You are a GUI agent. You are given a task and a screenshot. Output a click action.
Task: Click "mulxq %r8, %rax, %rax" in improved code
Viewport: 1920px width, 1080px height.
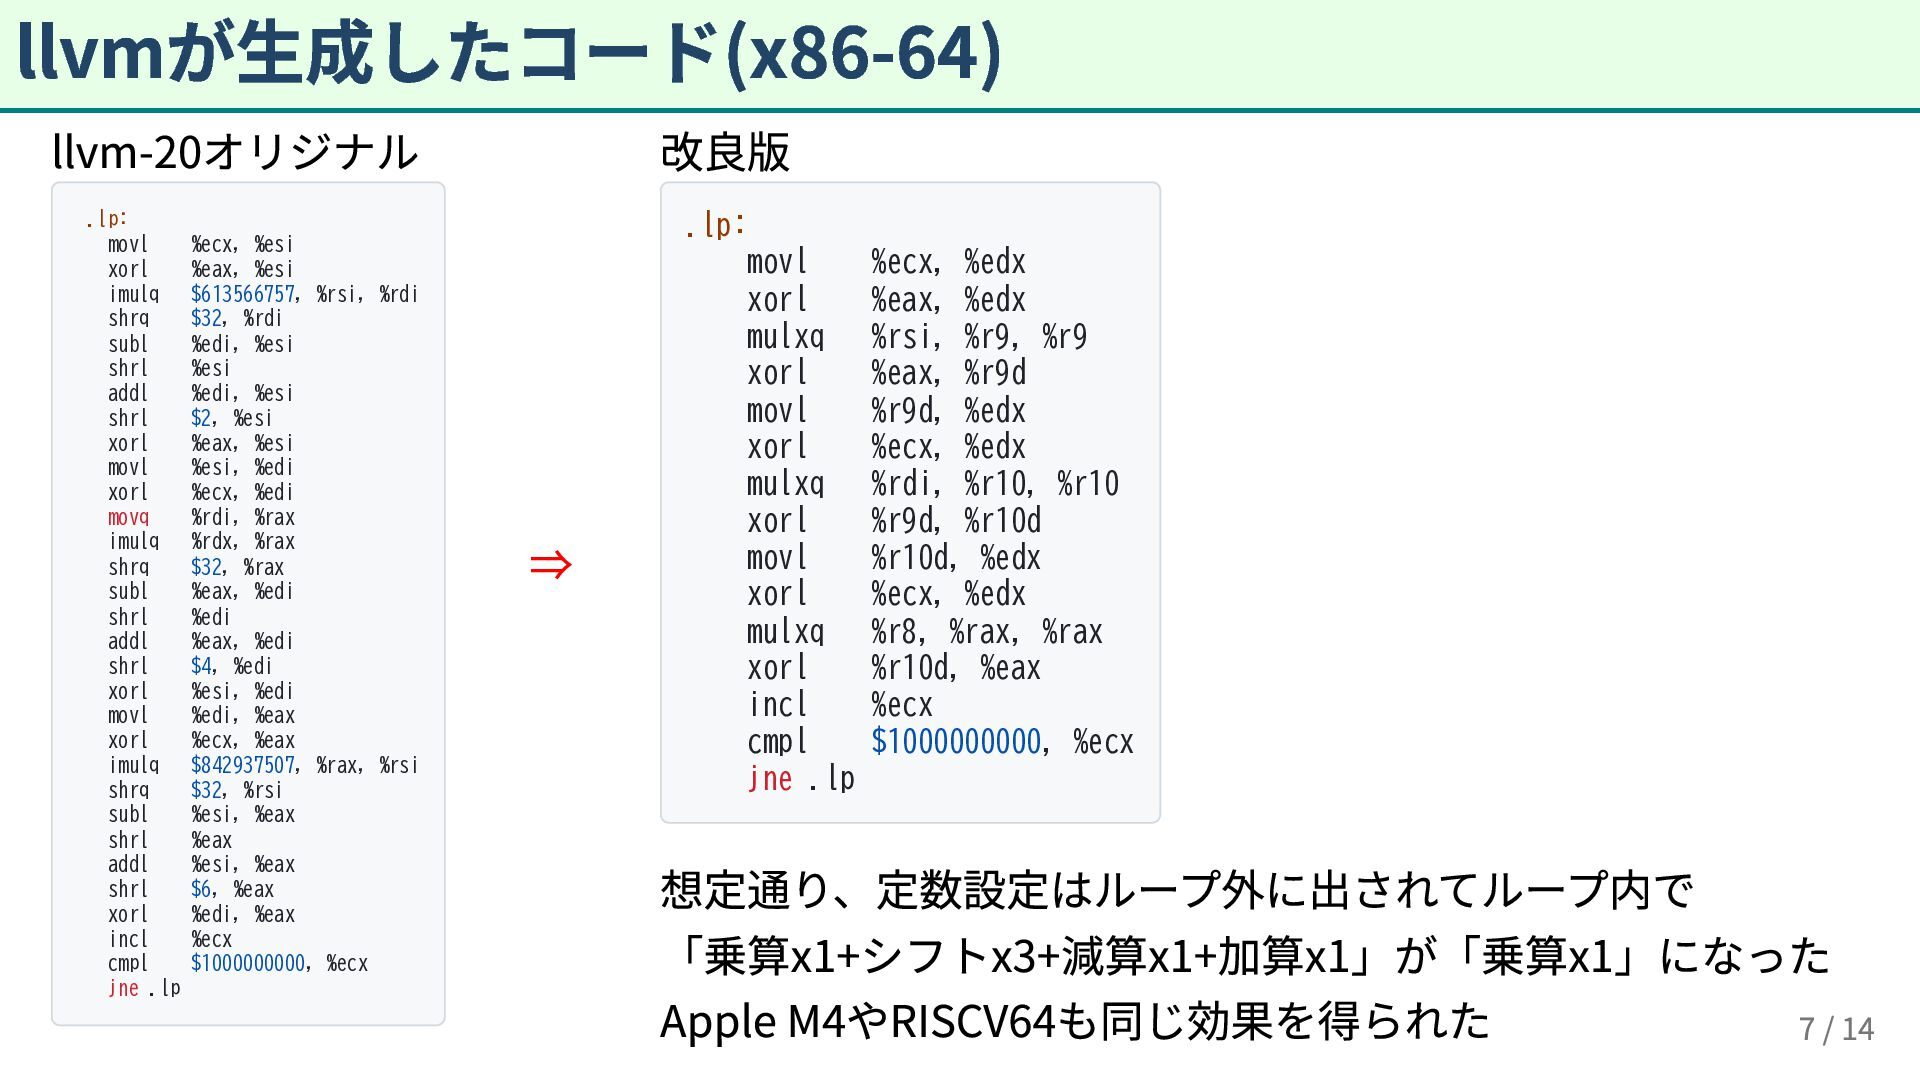(x=925, y=632)
